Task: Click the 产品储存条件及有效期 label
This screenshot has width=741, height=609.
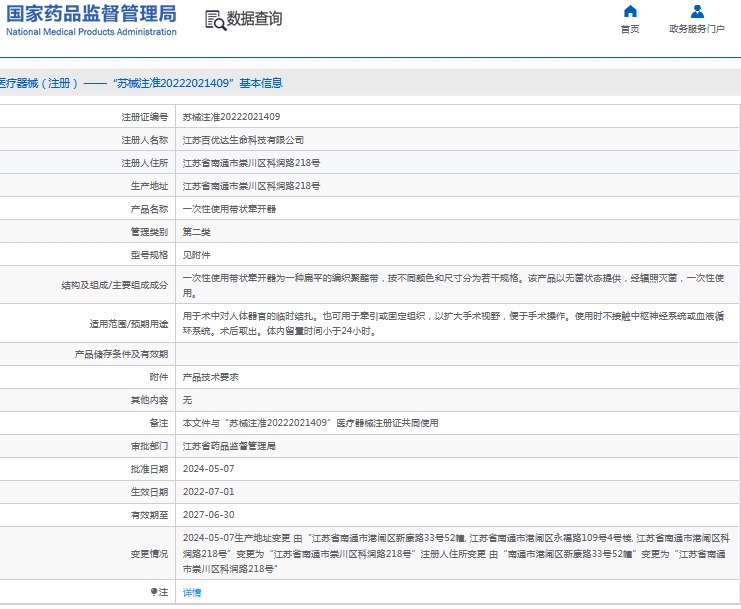Action: tap(121, 354)
